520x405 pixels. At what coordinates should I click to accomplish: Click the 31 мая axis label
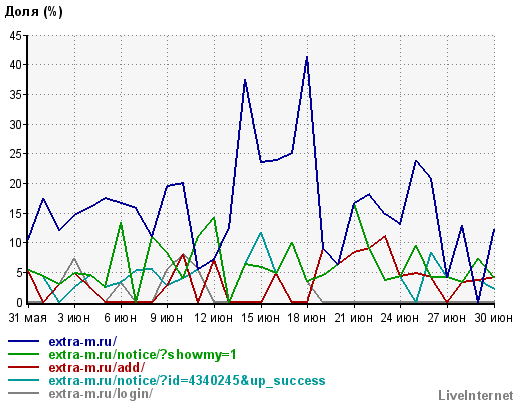[27, 318]
